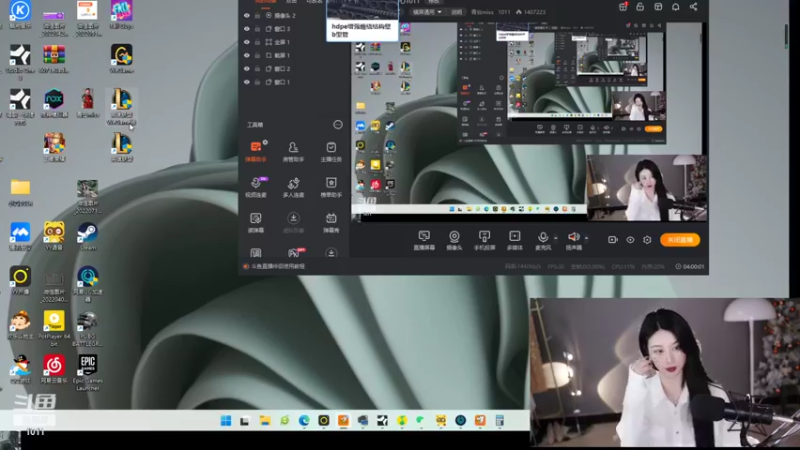
Task: Open the 弹幕助手 danmaku assistant tool
Action: 256,152
